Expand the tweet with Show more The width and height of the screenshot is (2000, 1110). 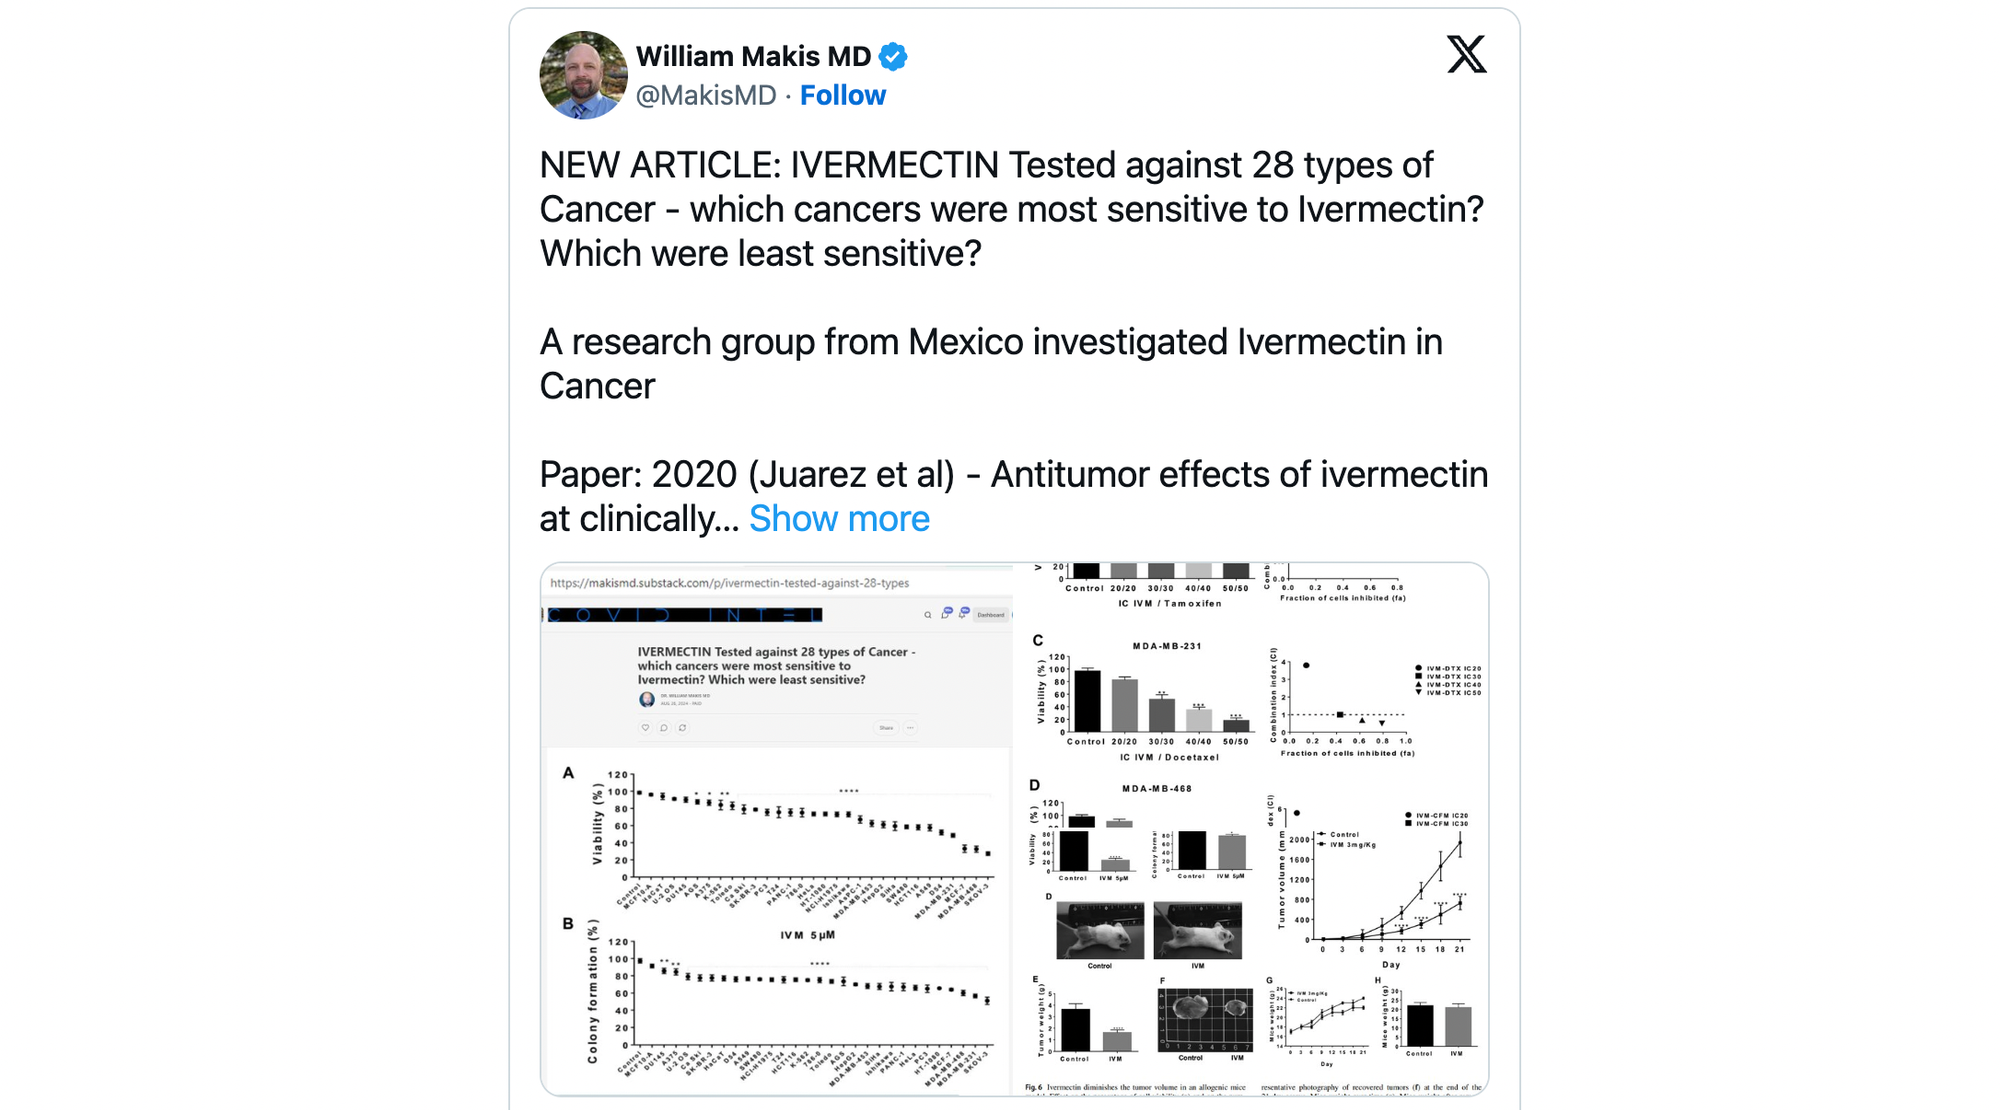tap(839, 519)
